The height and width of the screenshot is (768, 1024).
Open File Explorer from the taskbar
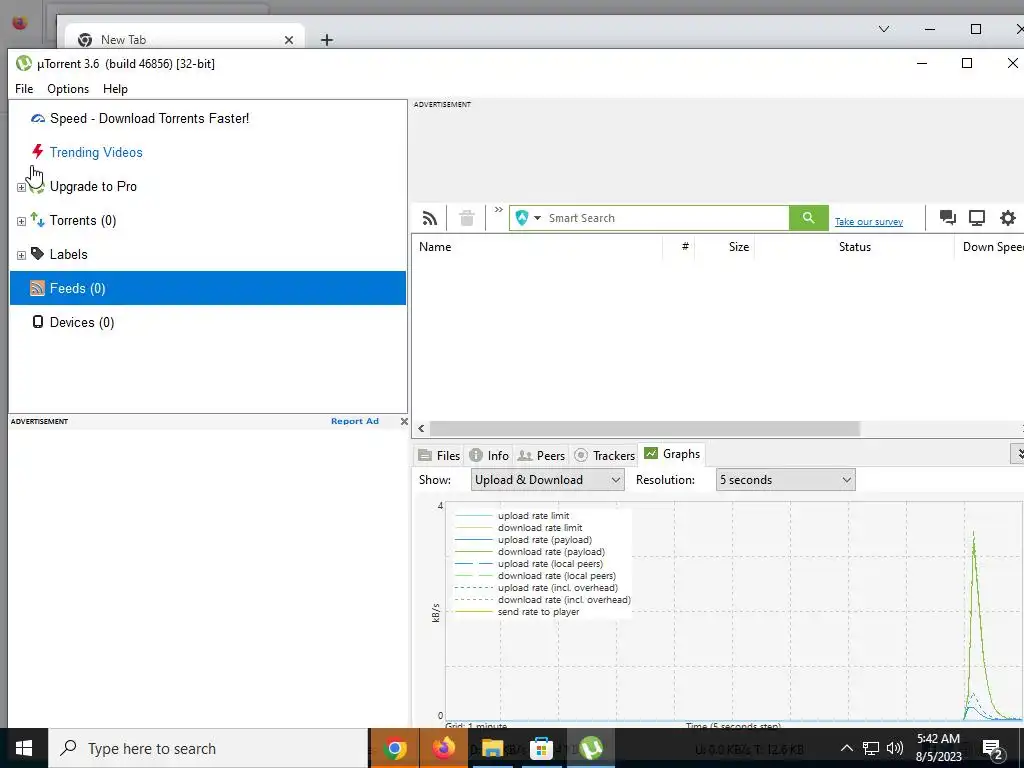[492, 748]
